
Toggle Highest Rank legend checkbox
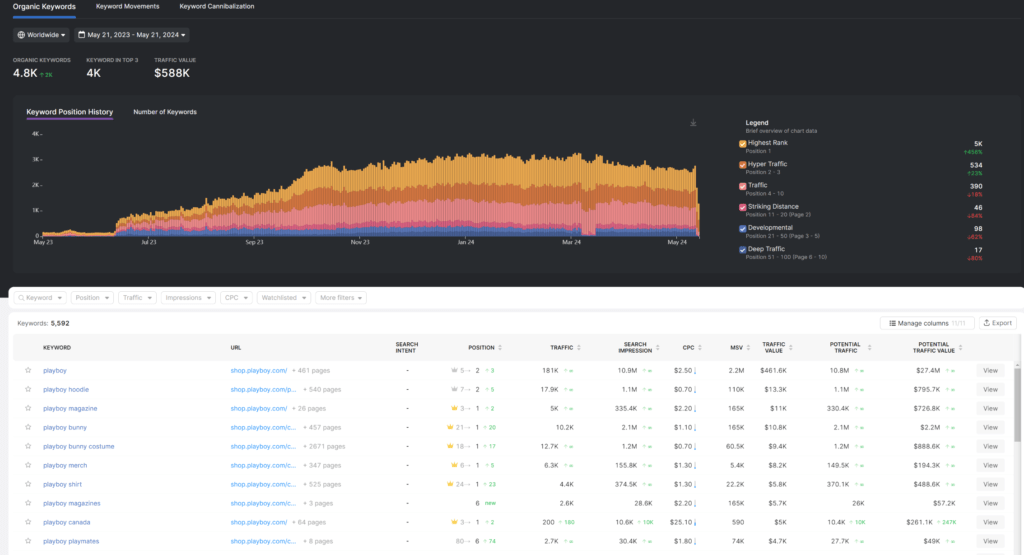[743, 144]
